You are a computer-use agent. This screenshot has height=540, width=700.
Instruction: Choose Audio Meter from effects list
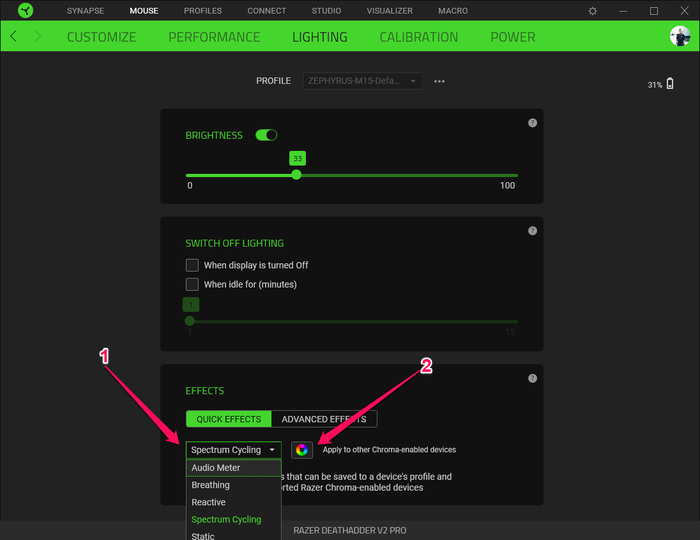(x=233, y=468)
